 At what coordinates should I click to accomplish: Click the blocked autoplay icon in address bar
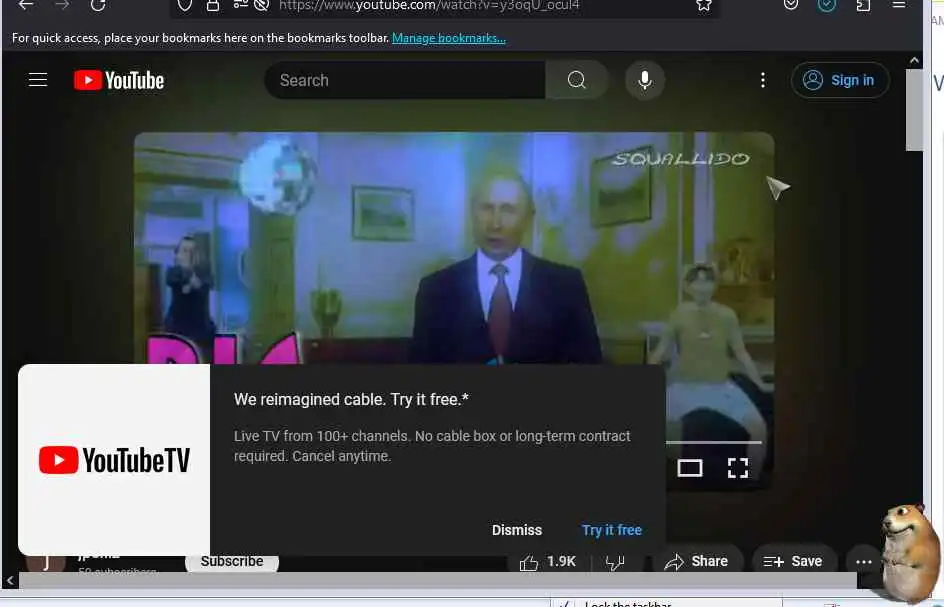click(261, 5)
